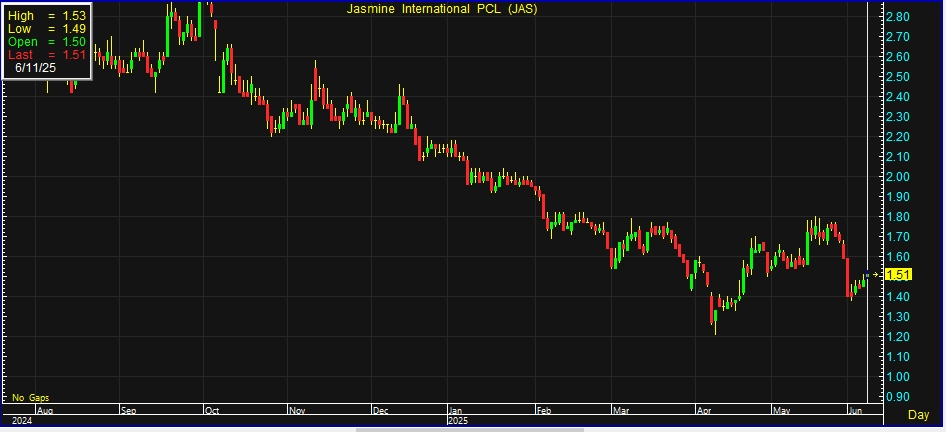Click the Day timeframe label
This screenshot has width=946, height=432.
[918, 415]
